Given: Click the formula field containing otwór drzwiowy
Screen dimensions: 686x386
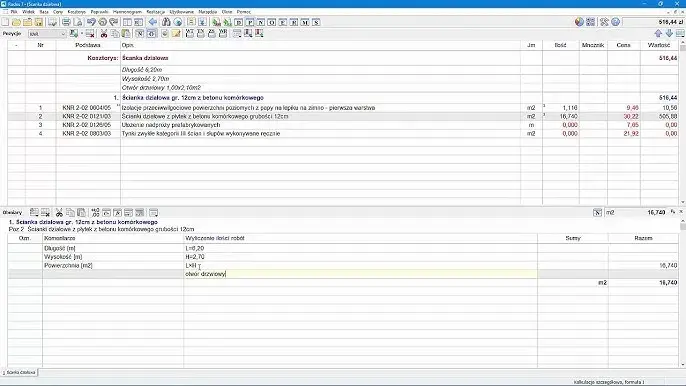Looking at the screenshot, I should [360, 274].
